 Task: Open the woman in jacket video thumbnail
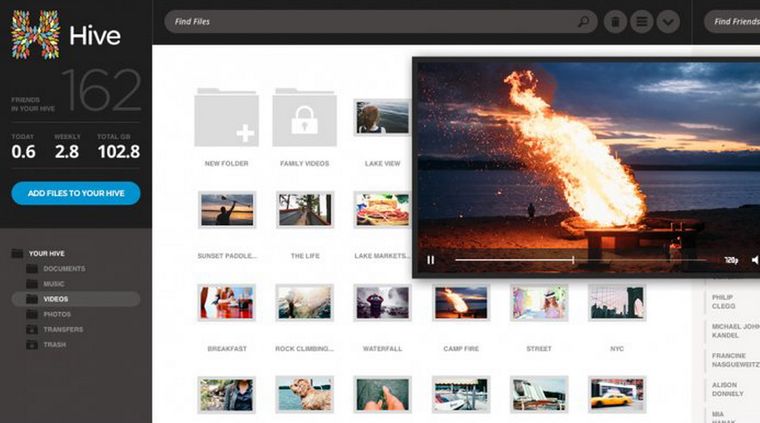pyautogui.click(x=227, y=394)
